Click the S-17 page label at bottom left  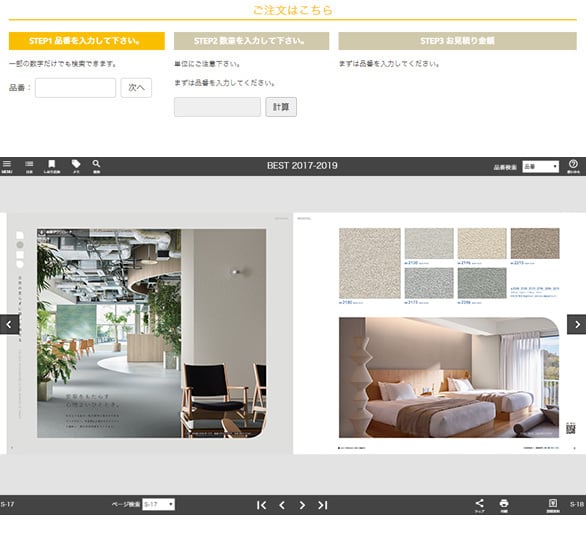tap(7, 504)
